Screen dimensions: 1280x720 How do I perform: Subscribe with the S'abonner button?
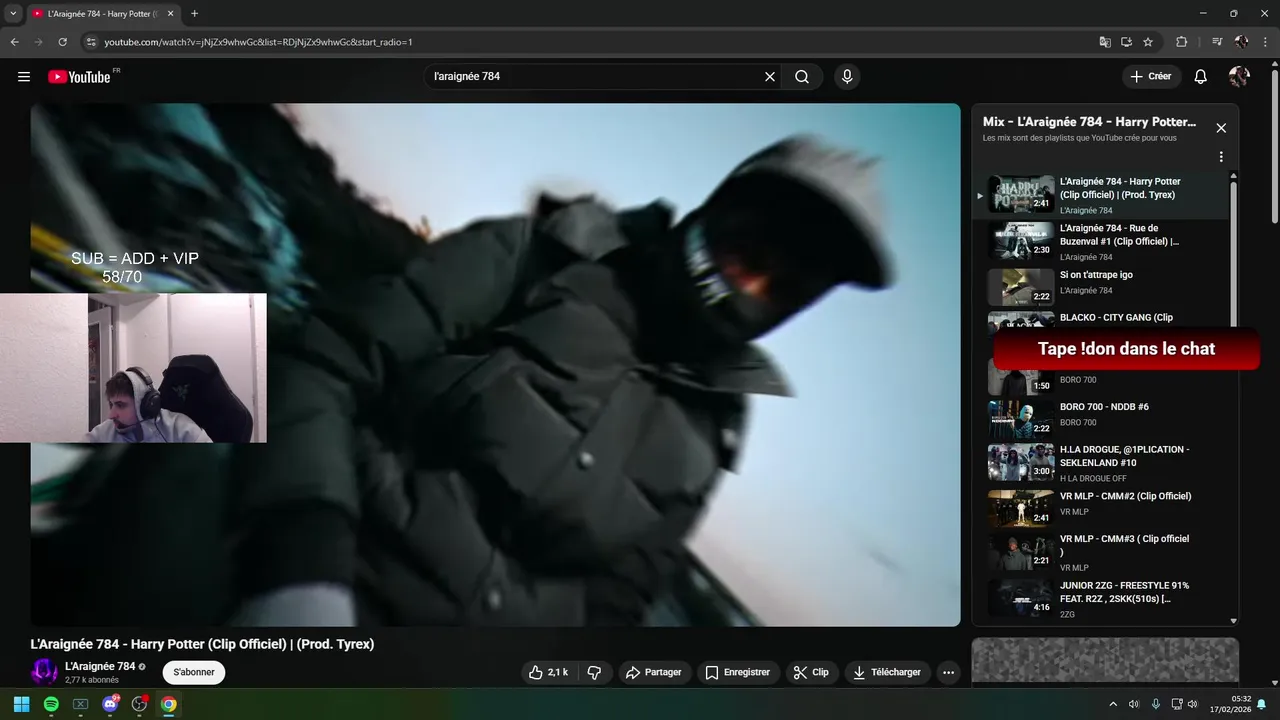click(194, 672)
